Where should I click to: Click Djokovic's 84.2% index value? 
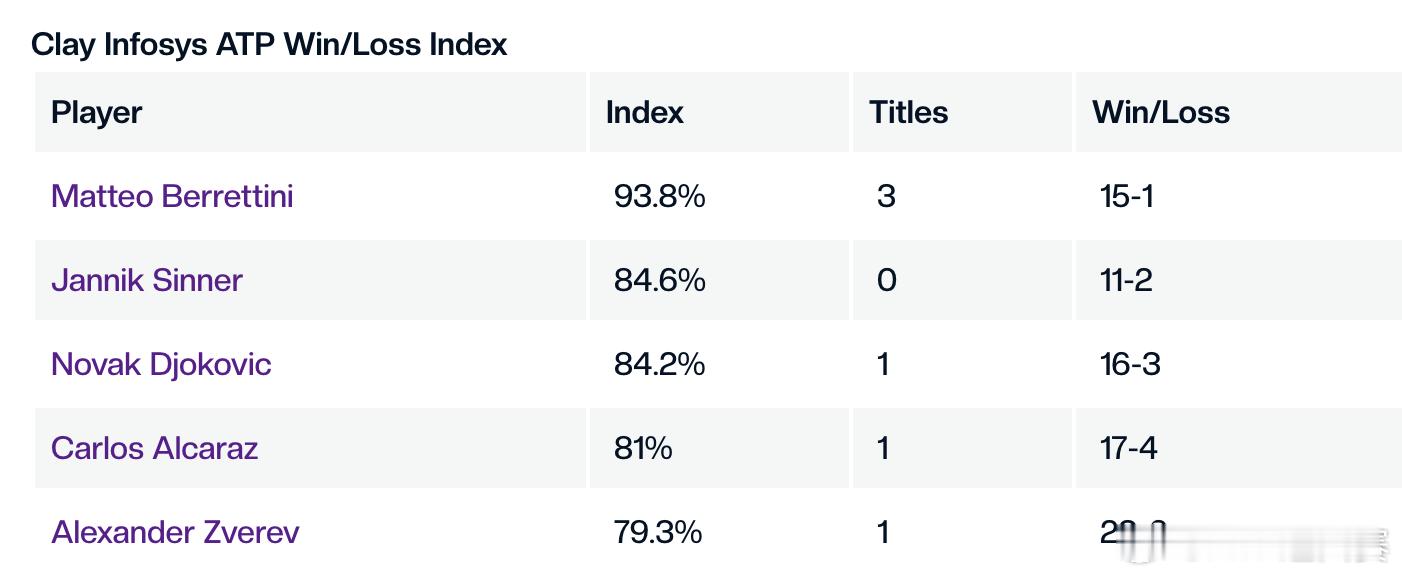660,364
